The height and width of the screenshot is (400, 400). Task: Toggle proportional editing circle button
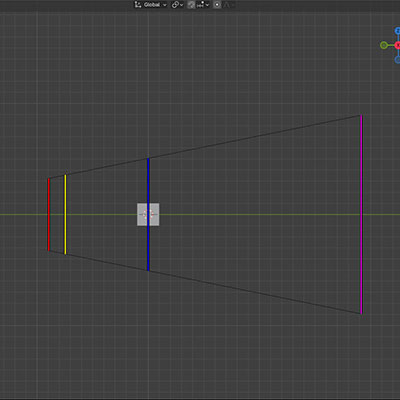[217, 5]
